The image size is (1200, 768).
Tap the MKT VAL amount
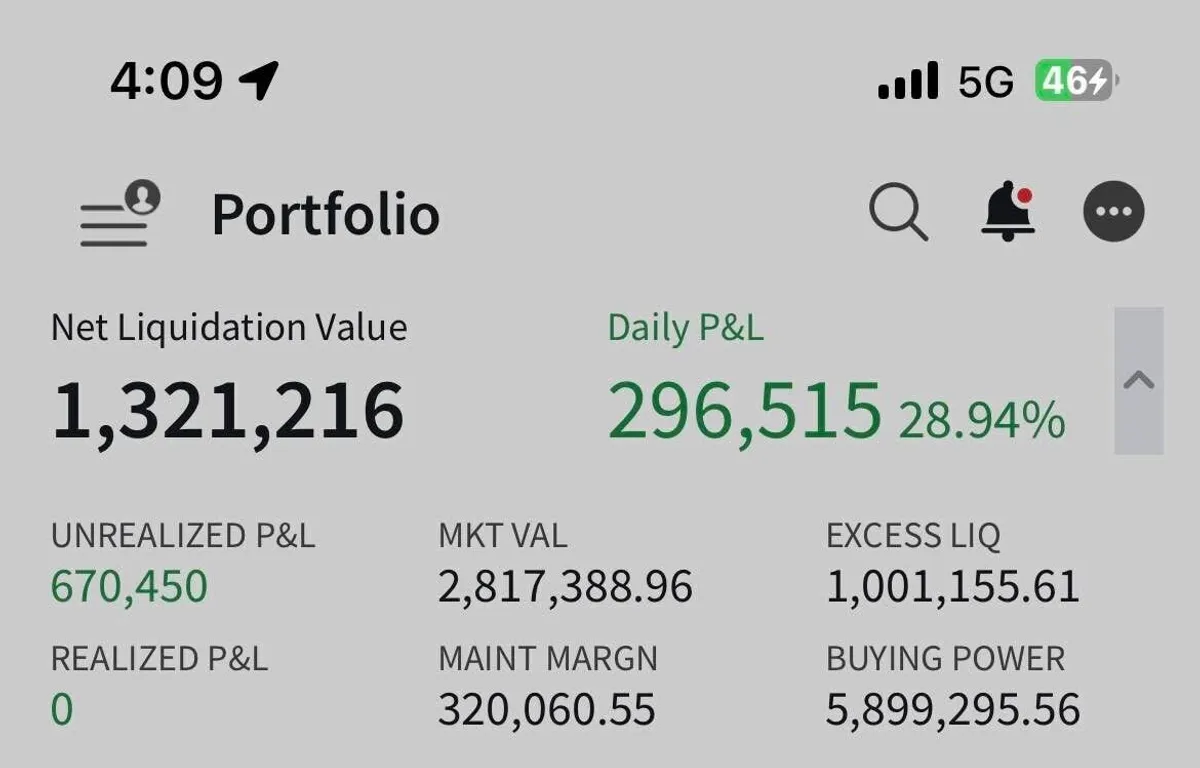(x=565, y=587)
